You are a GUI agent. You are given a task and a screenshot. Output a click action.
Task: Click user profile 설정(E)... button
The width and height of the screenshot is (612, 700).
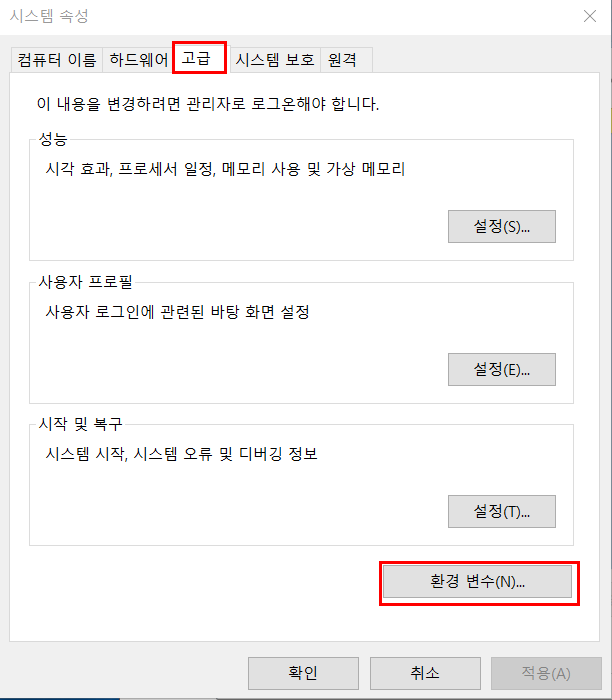[502, 370]
